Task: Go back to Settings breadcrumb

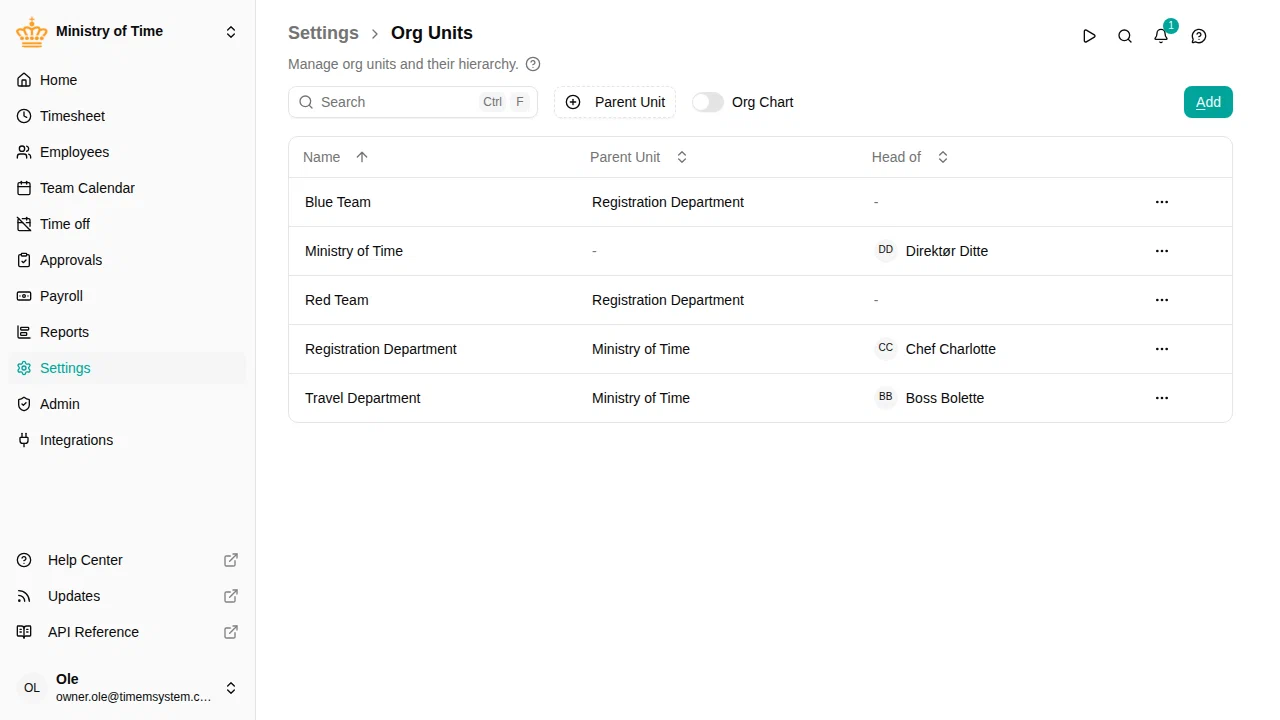Action: (x=323, y=33)
